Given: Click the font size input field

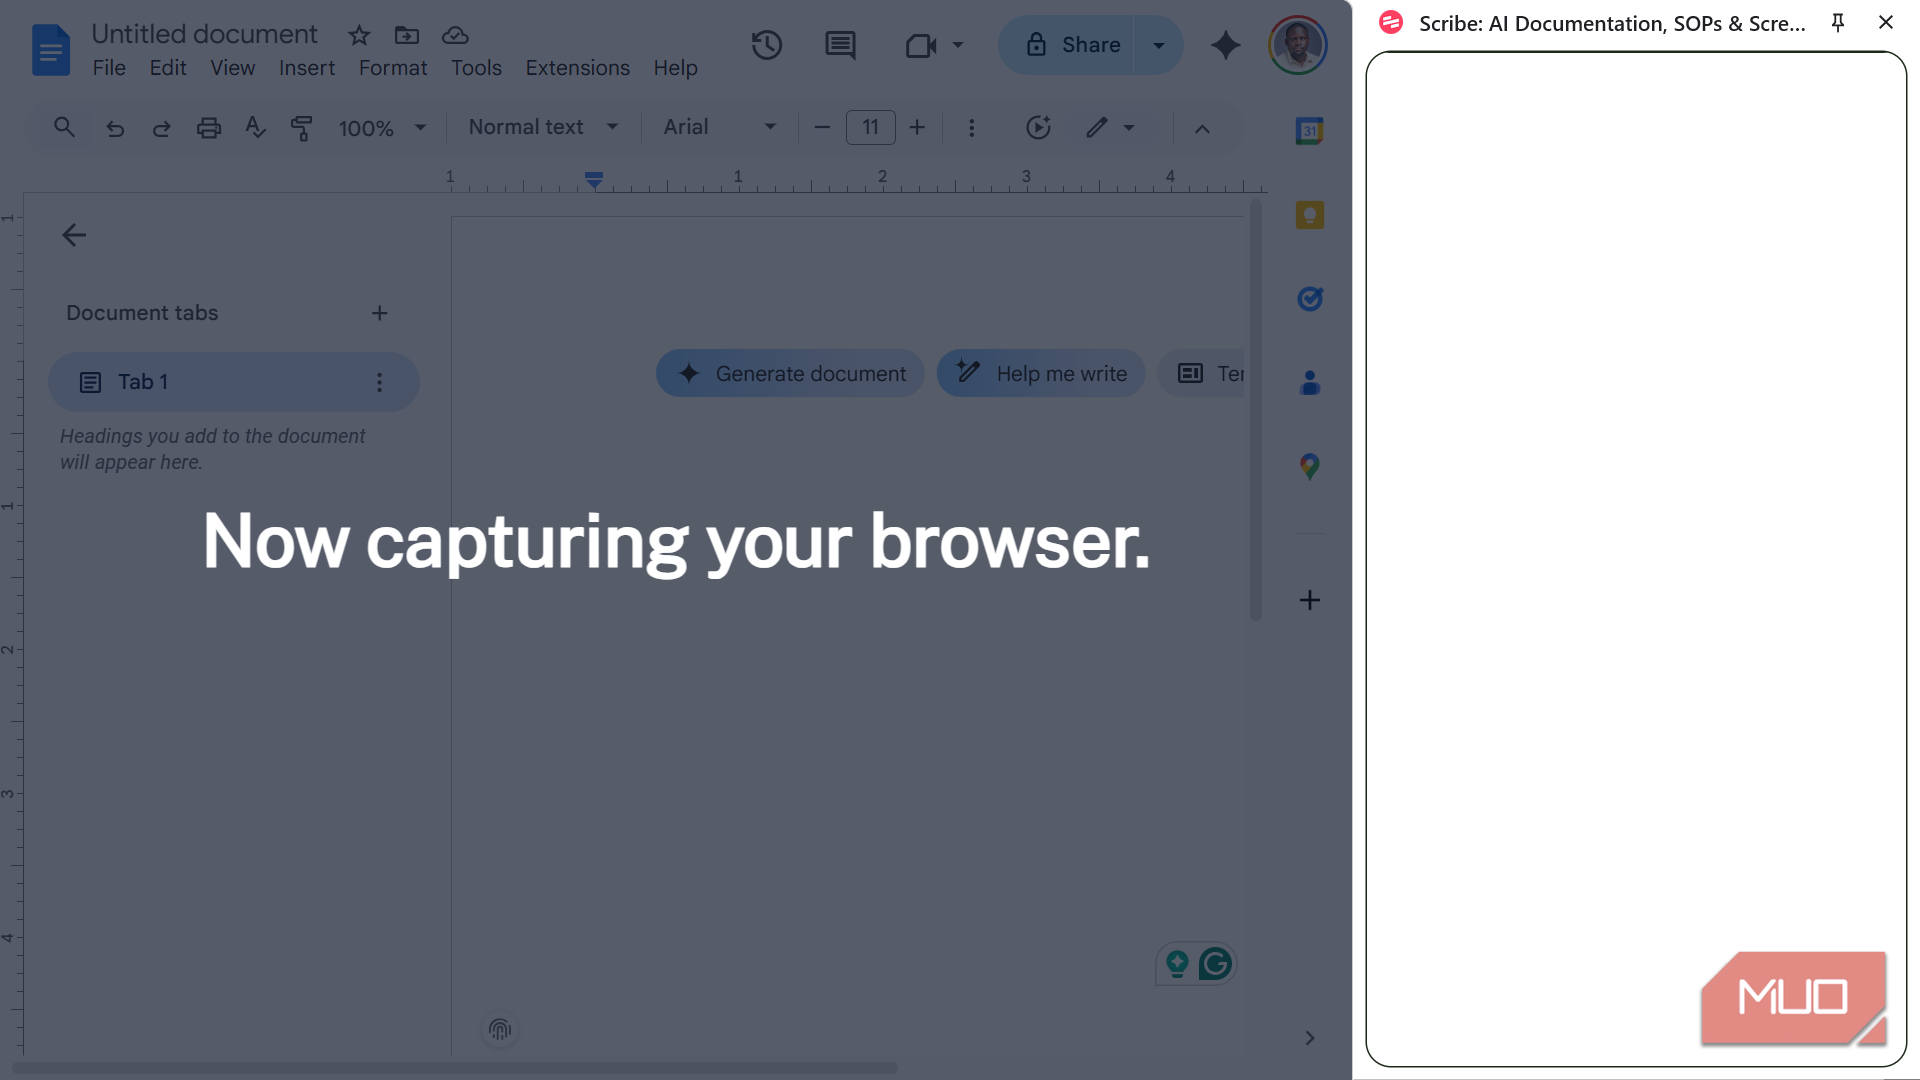Looking at the screenshot, I should pyautogui.click(x=870, y=128).
